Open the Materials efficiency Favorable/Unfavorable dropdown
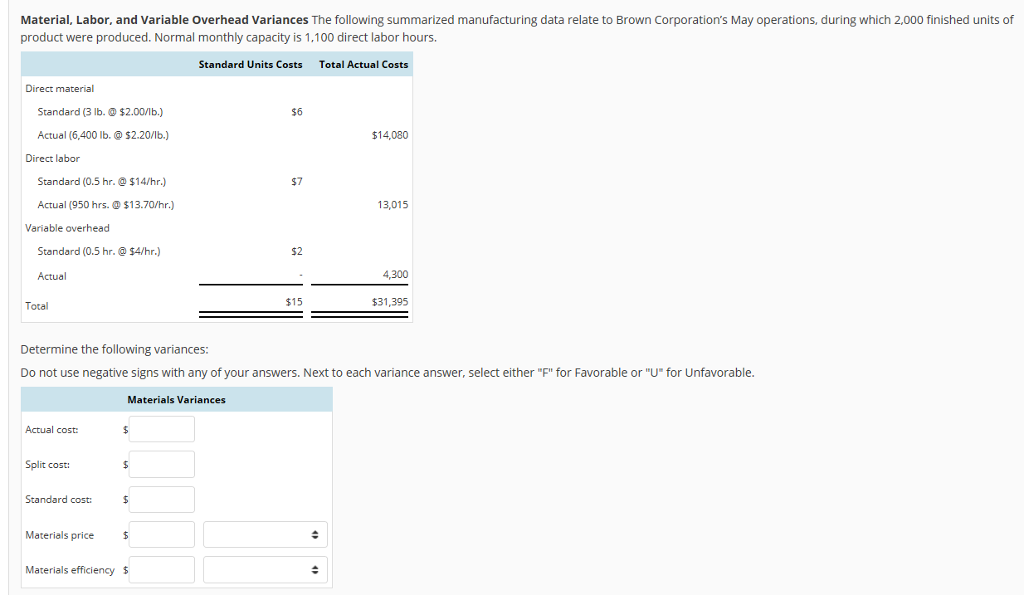This screenshot has width=1024, height=595. [x=264, y=569]
